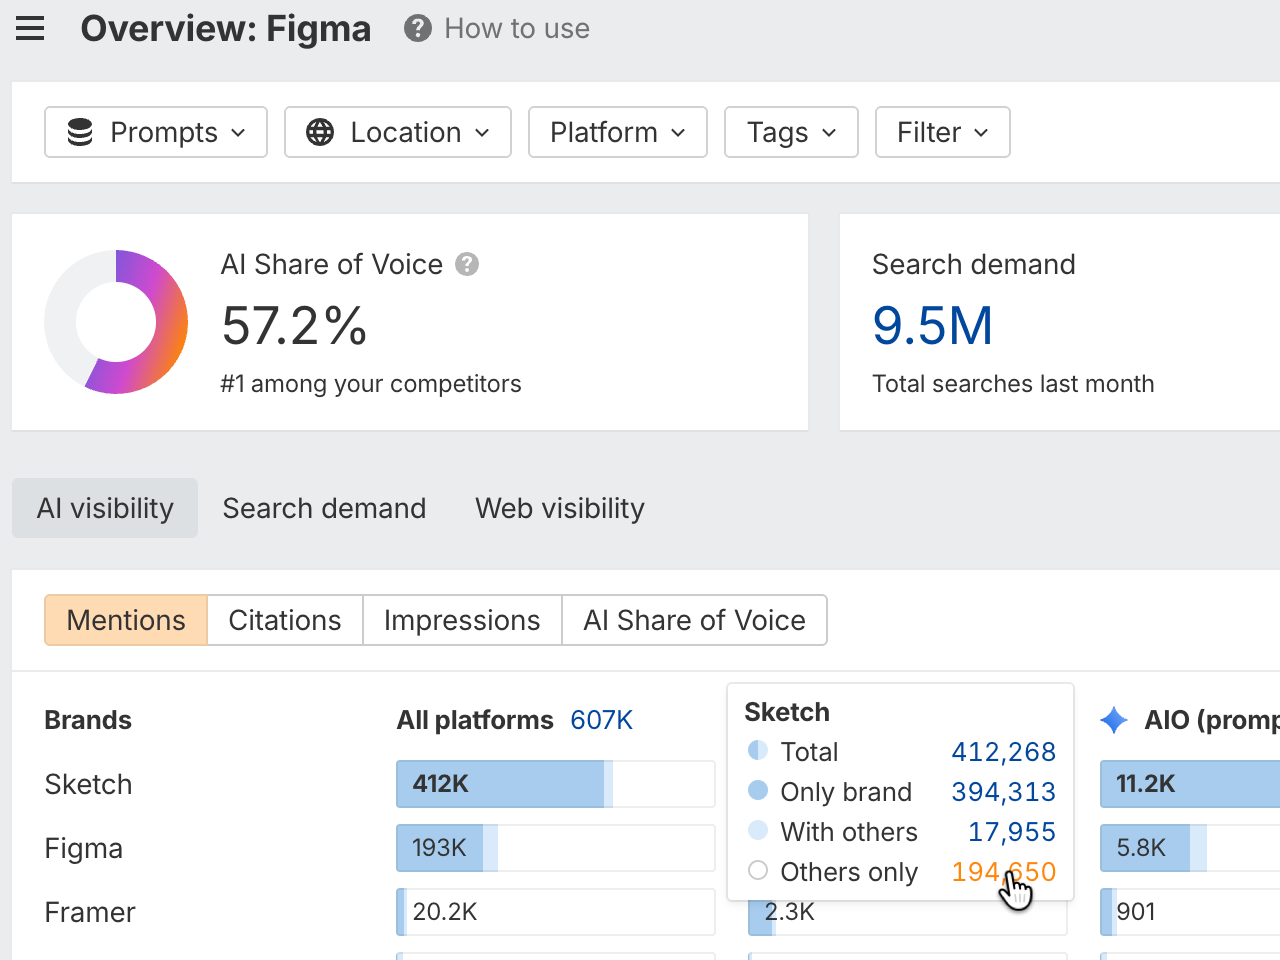
Task: Click the 5.8K AIO bar for Figma
Action: click(x=1190, y=848)
